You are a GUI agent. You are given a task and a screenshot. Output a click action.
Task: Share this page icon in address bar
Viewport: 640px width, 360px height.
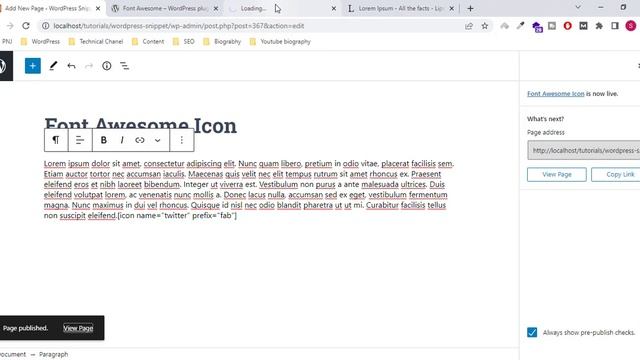point(469,26)
